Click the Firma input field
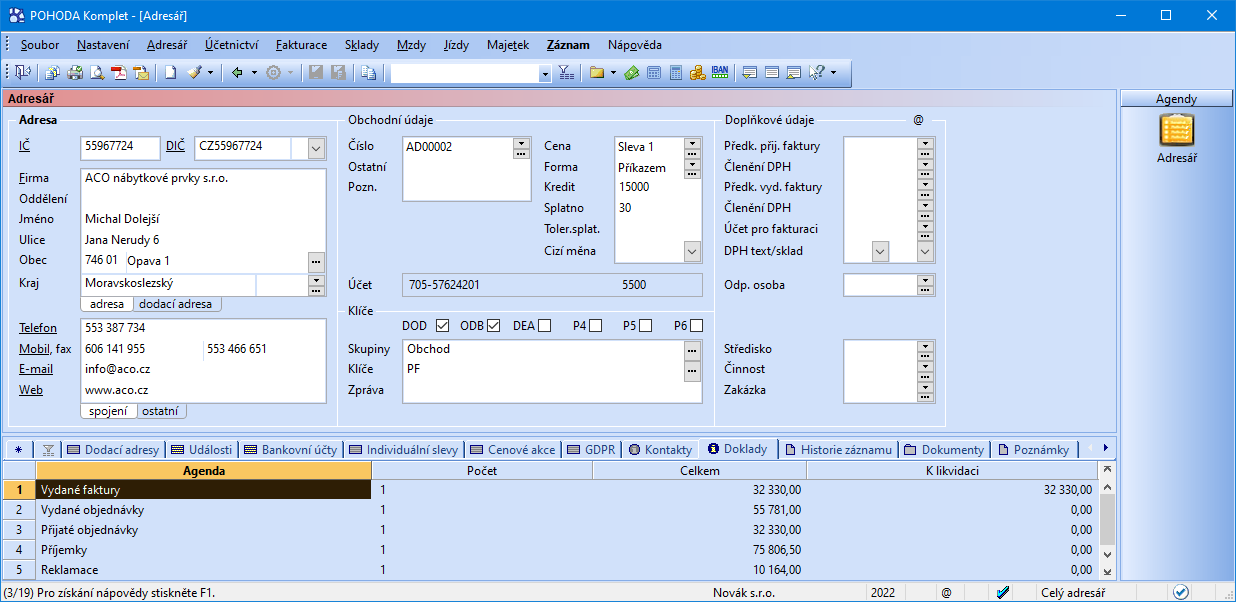 [x=204, y=178]
